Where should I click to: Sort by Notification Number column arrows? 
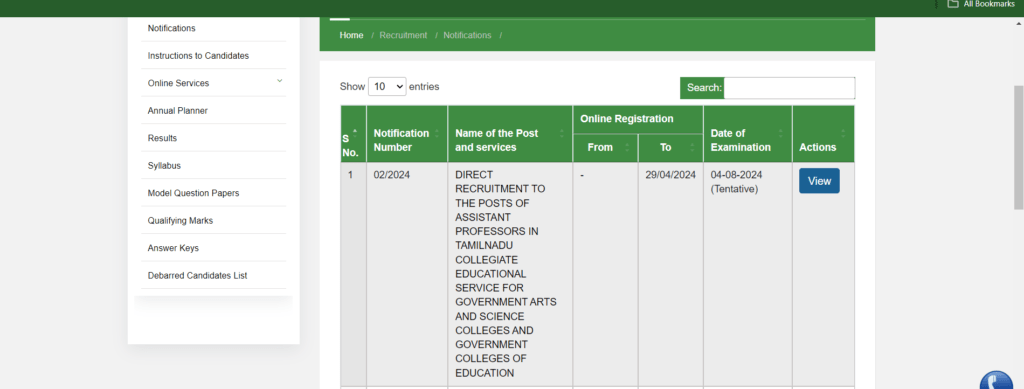437,134
